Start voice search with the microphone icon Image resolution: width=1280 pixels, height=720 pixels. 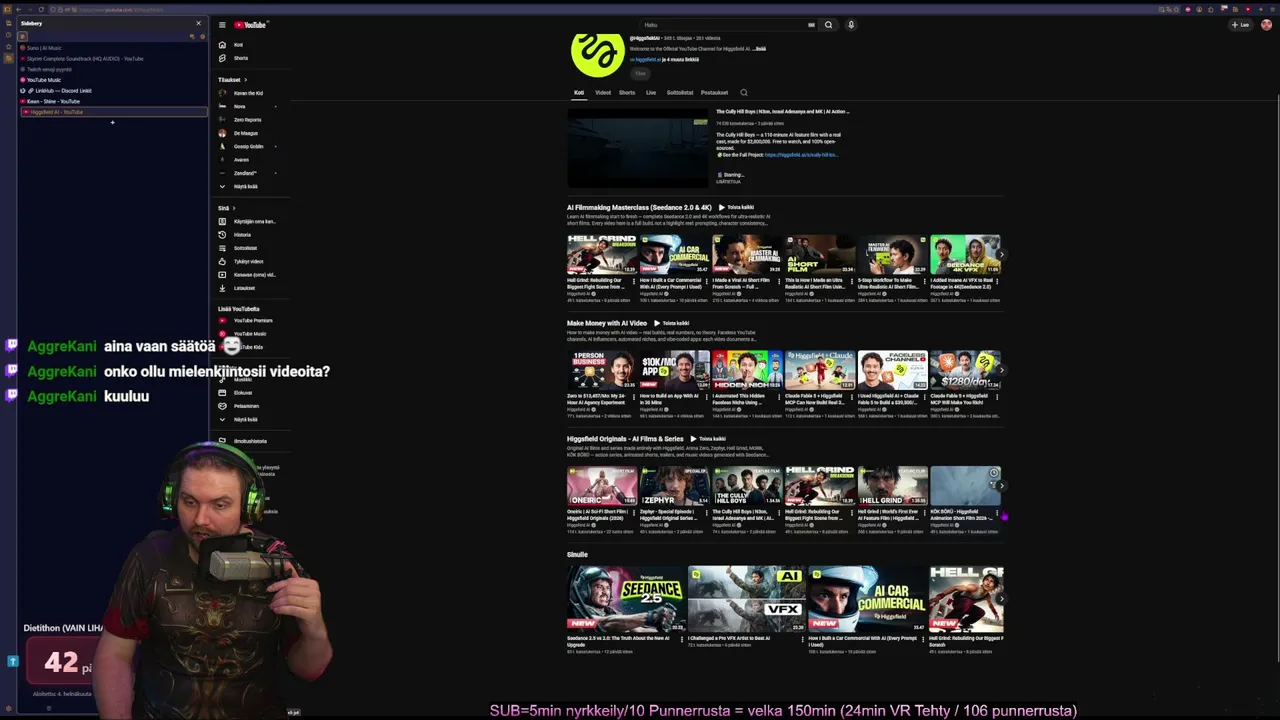(851, 25)
